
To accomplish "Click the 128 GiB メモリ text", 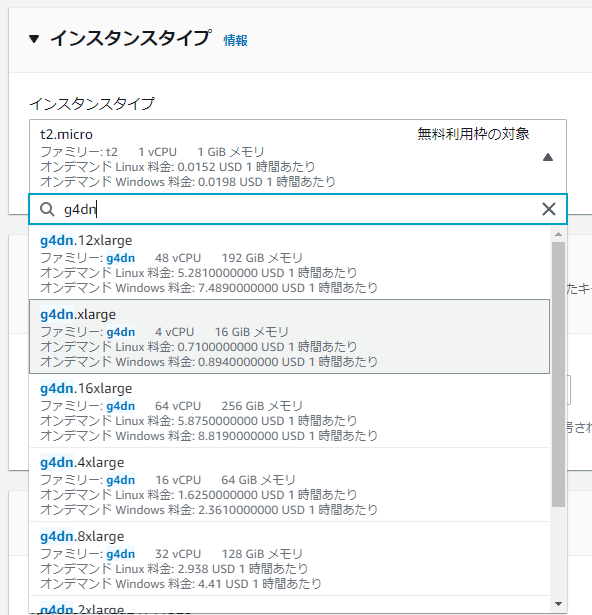I will pyautogui.click(x=262, y=554).
